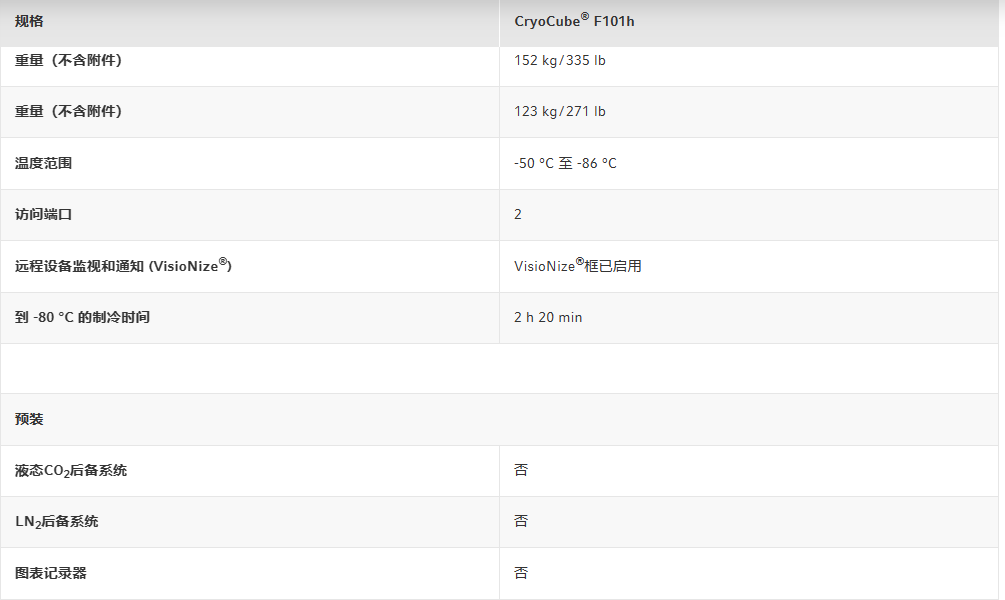Select the VisioNize 框已启用 value
This screenshot has width=1005, height=600.
pyautogui.click(x=577, y=266)
